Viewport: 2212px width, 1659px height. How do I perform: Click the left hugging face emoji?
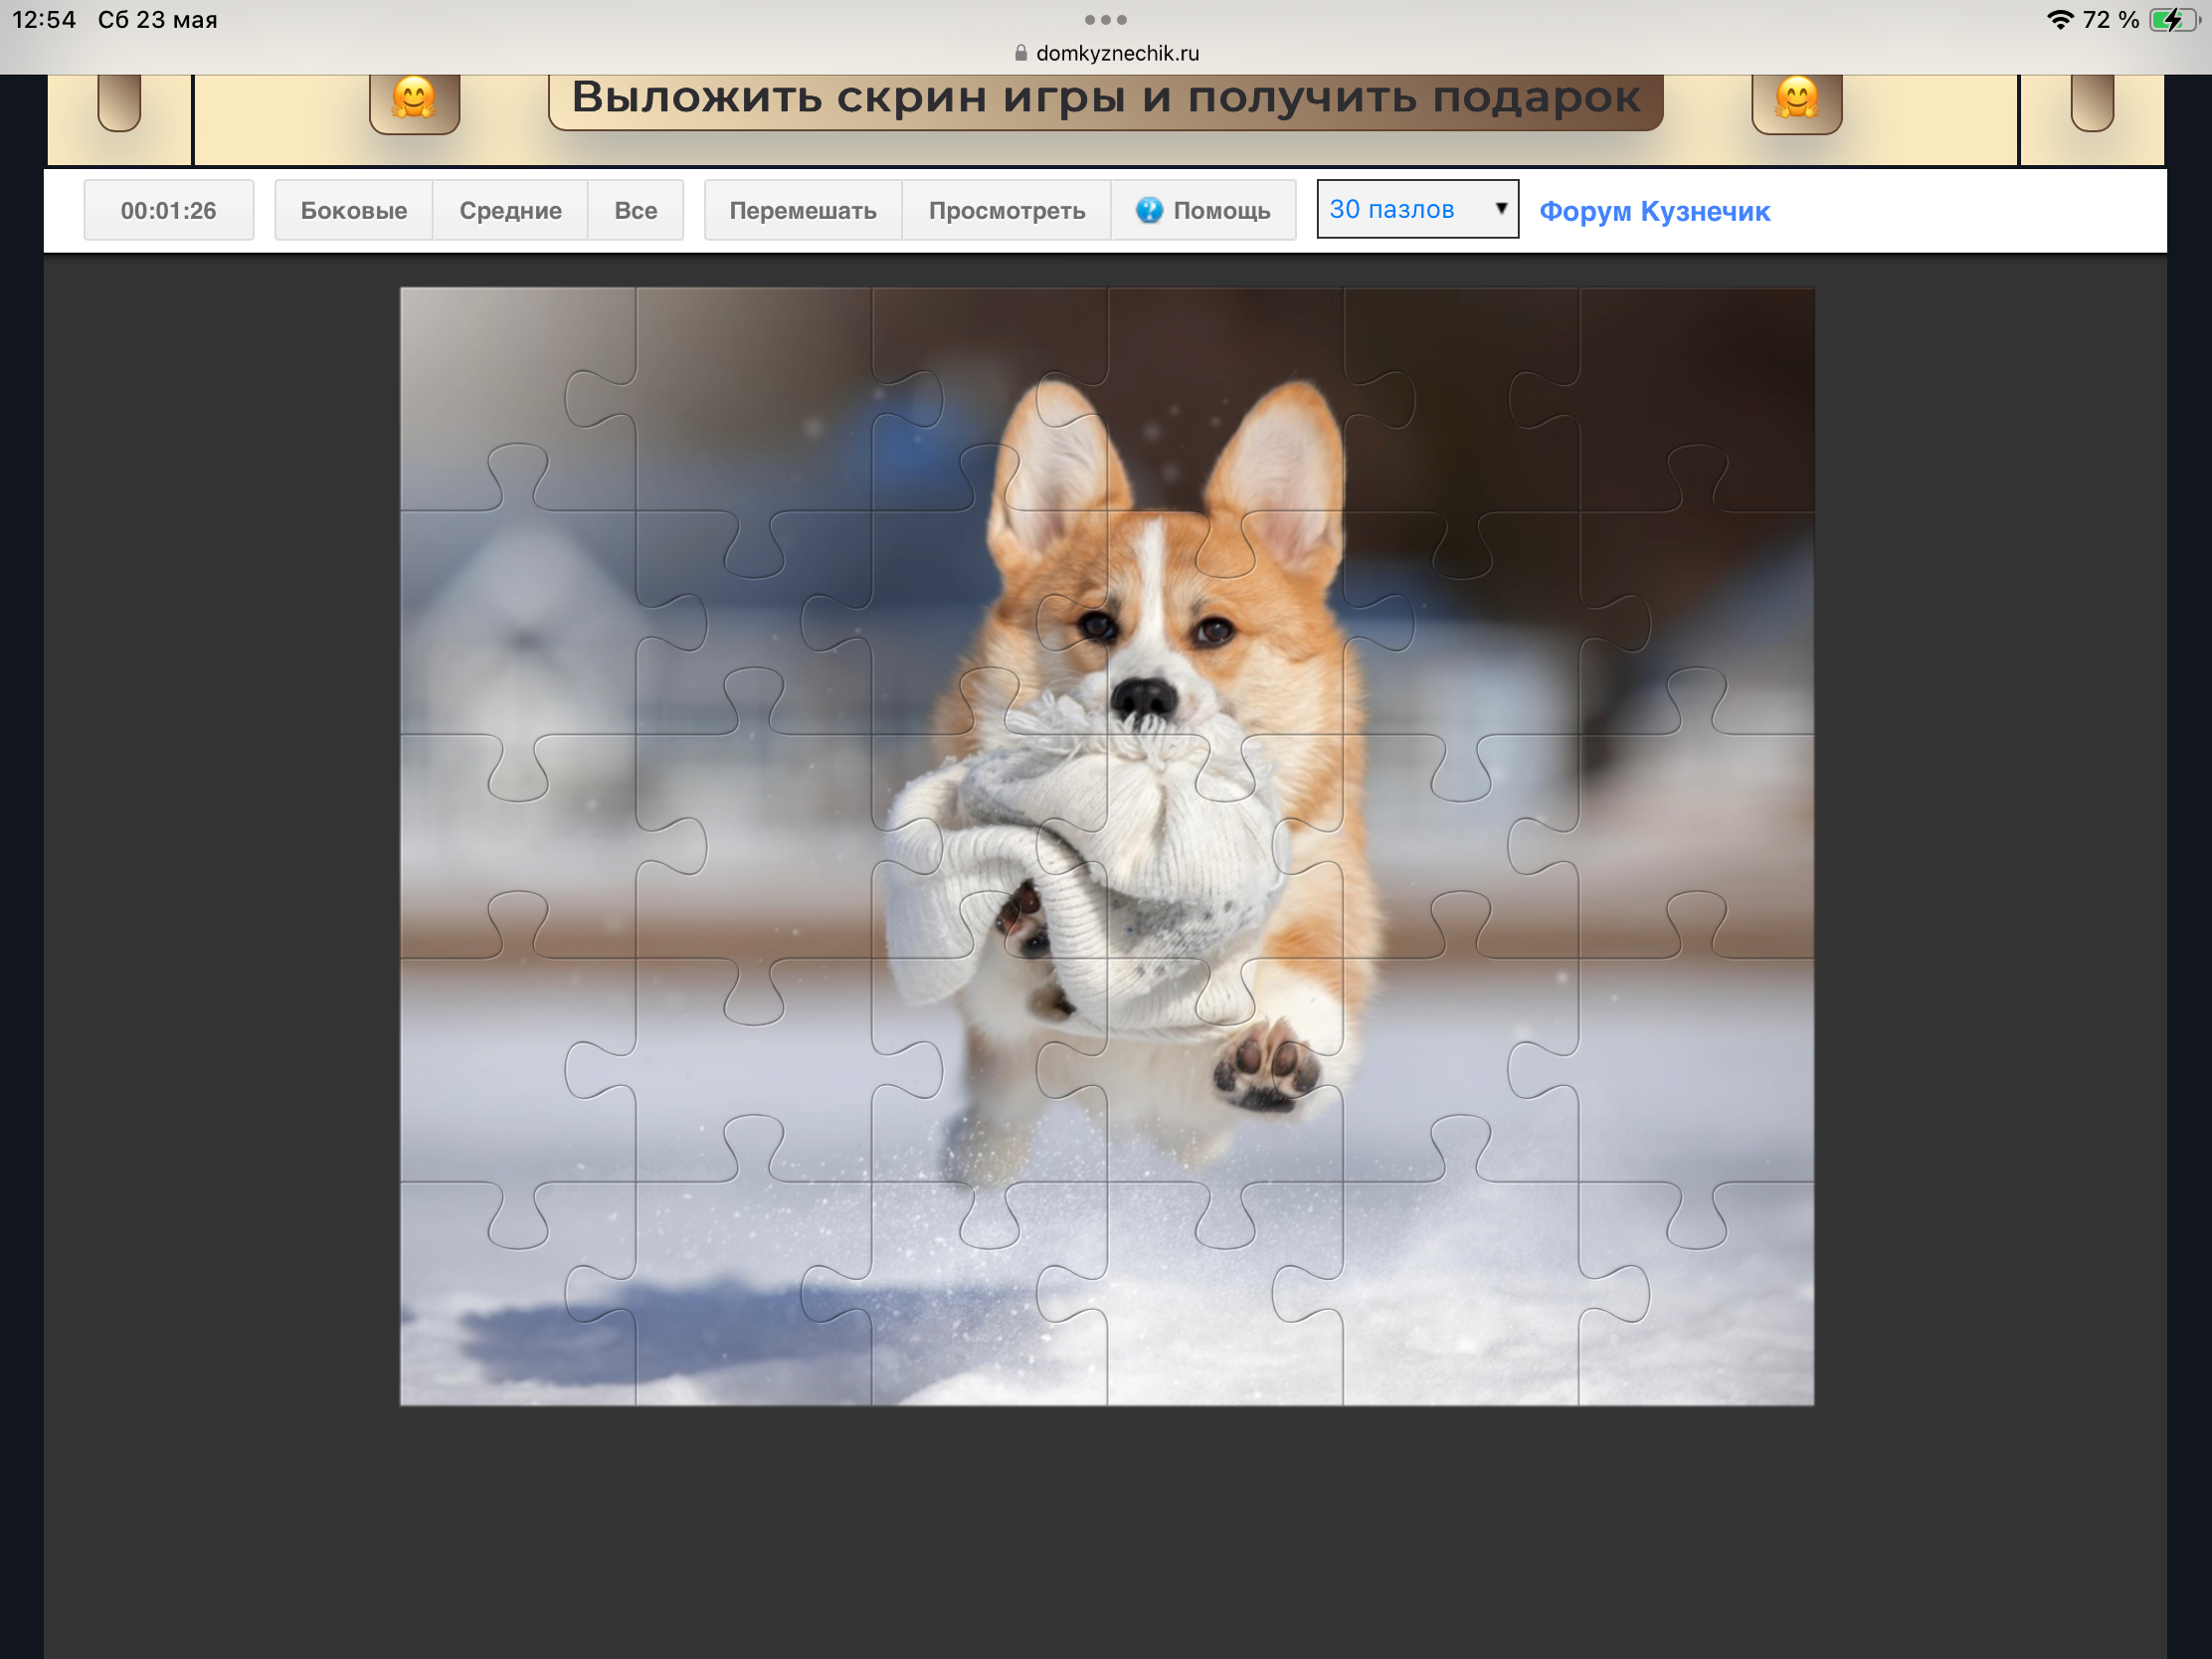click(x=414, y=99)
